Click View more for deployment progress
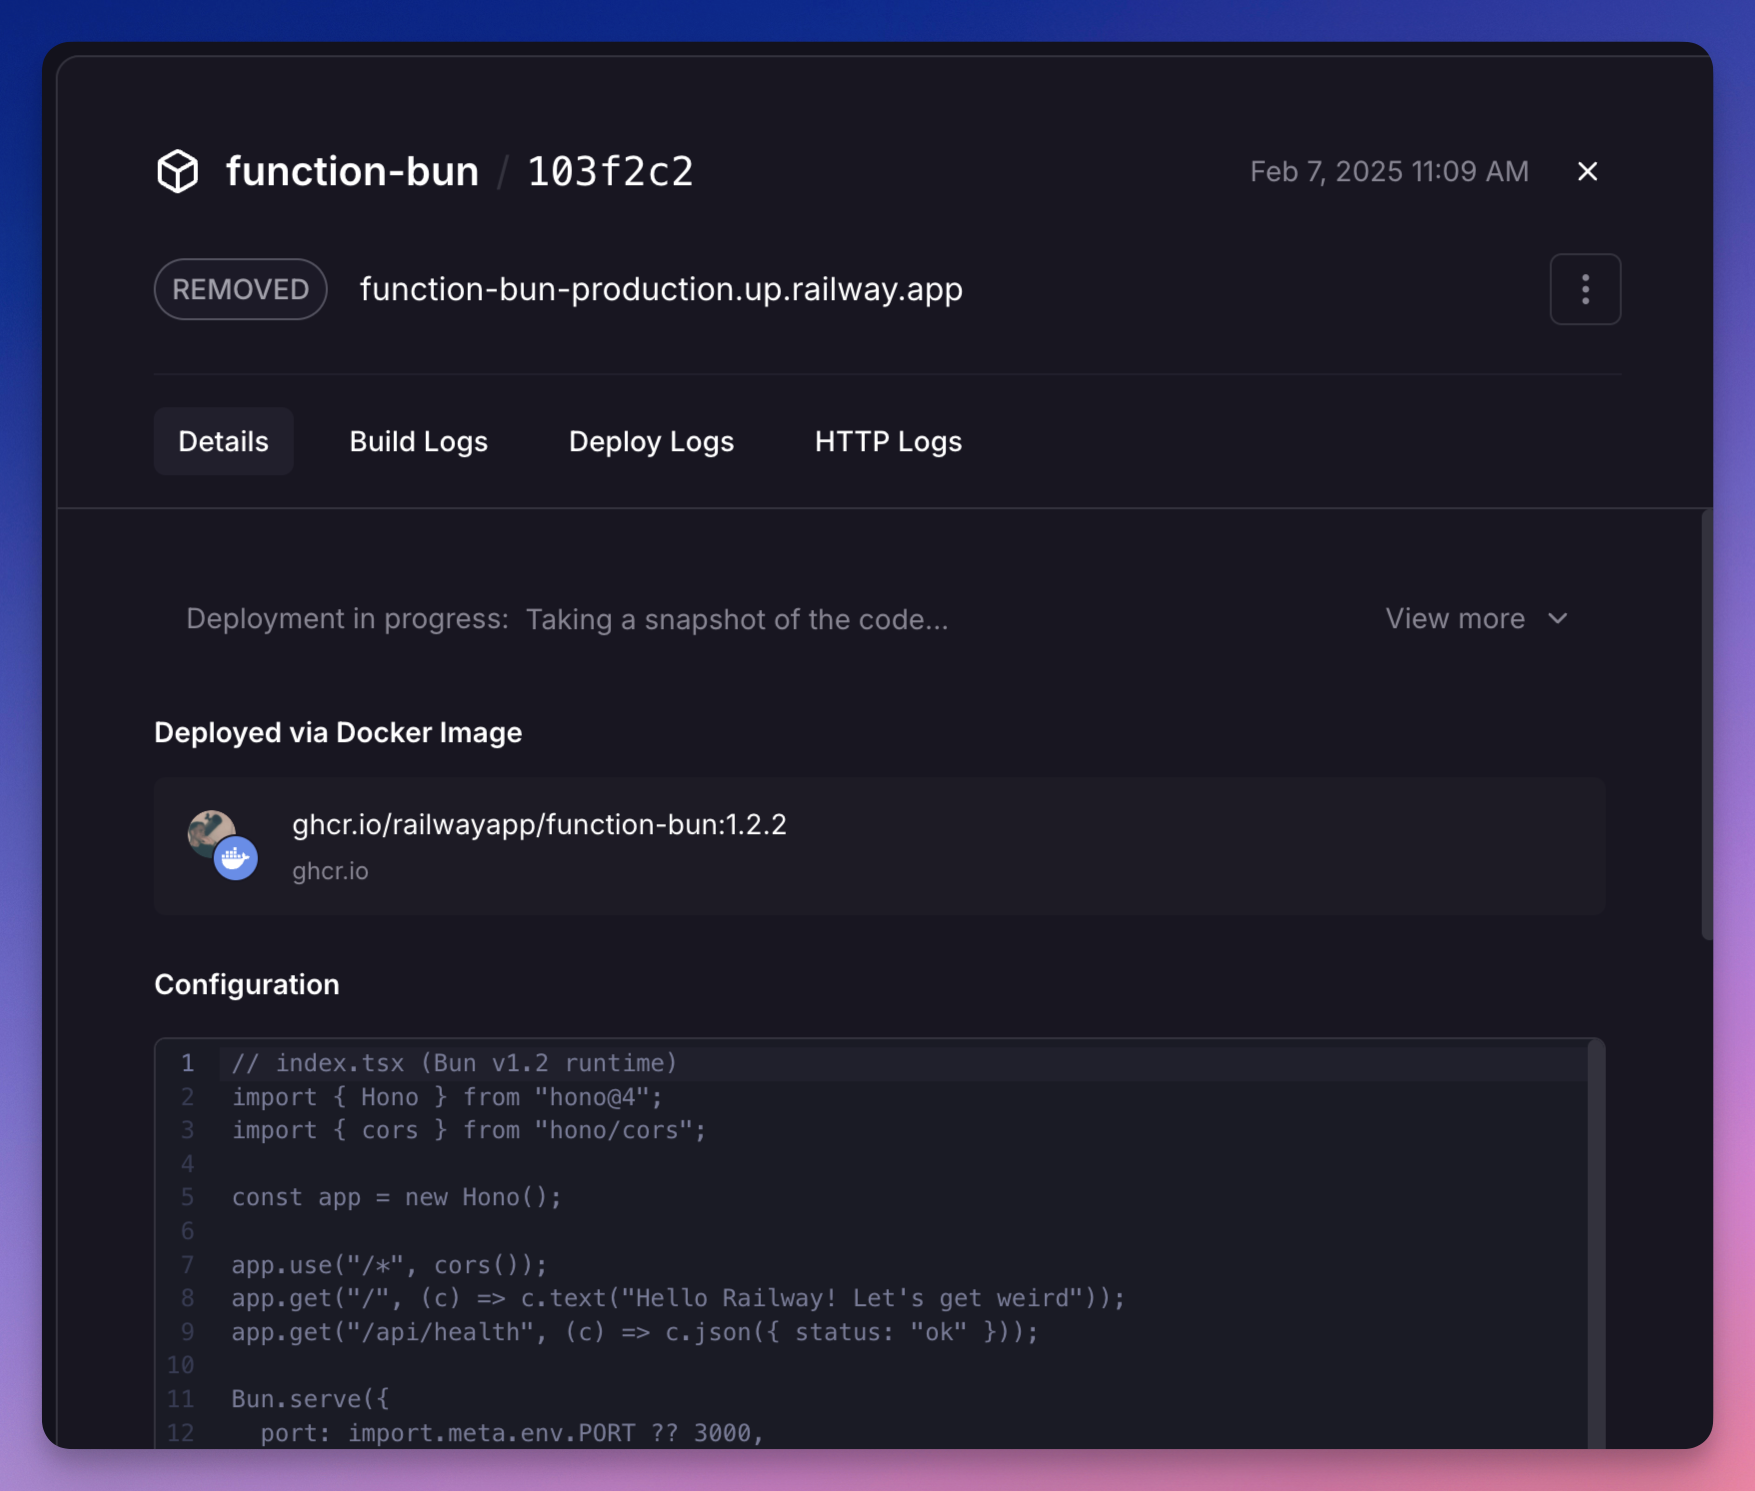This screenshot has width=1755, height=1491. (1476, 619)
